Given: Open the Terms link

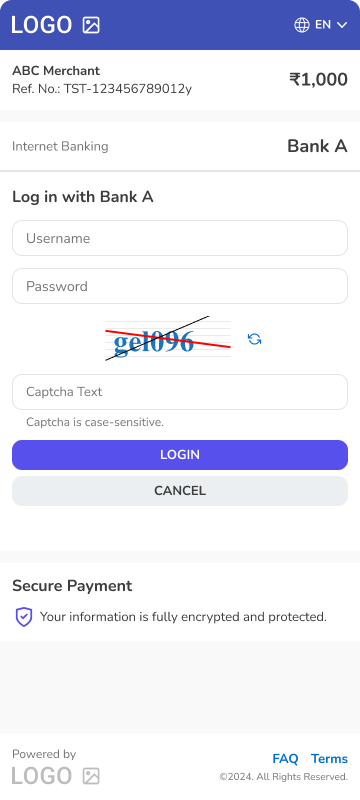Looking at the screenshot, I should [329, 759].
